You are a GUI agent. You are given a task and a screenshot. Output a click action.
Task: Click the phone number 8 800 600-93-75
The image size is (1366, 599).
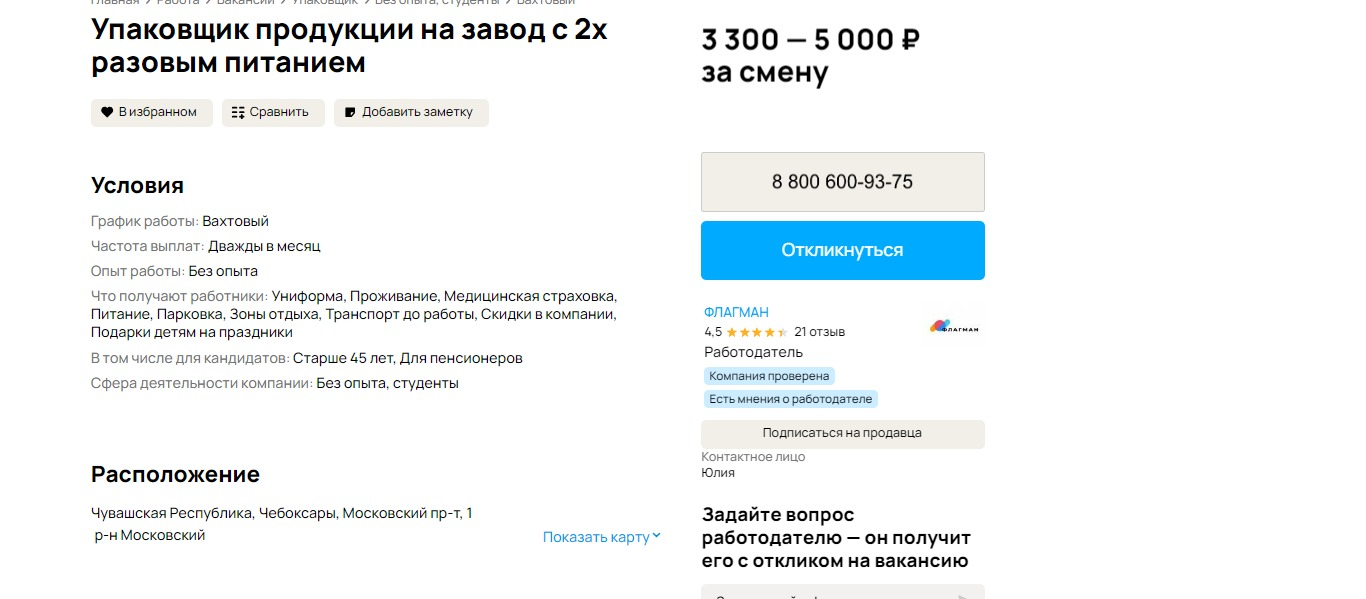coord(843,182)
